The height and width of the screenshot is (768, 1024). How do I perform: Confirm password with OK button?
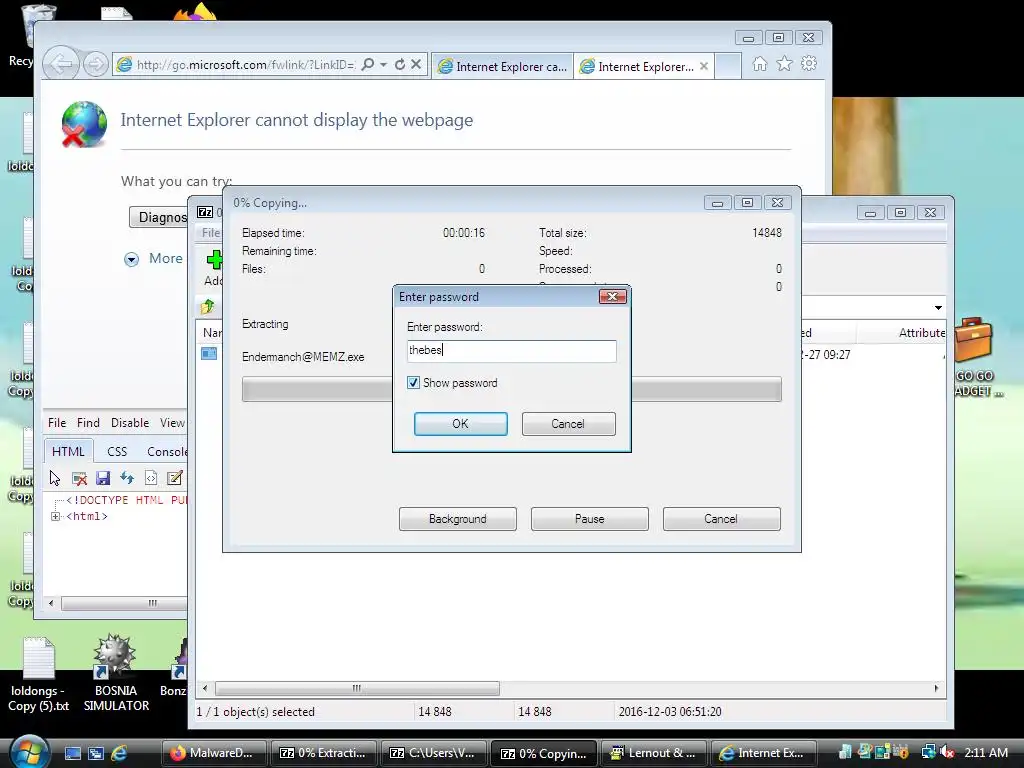460,424
